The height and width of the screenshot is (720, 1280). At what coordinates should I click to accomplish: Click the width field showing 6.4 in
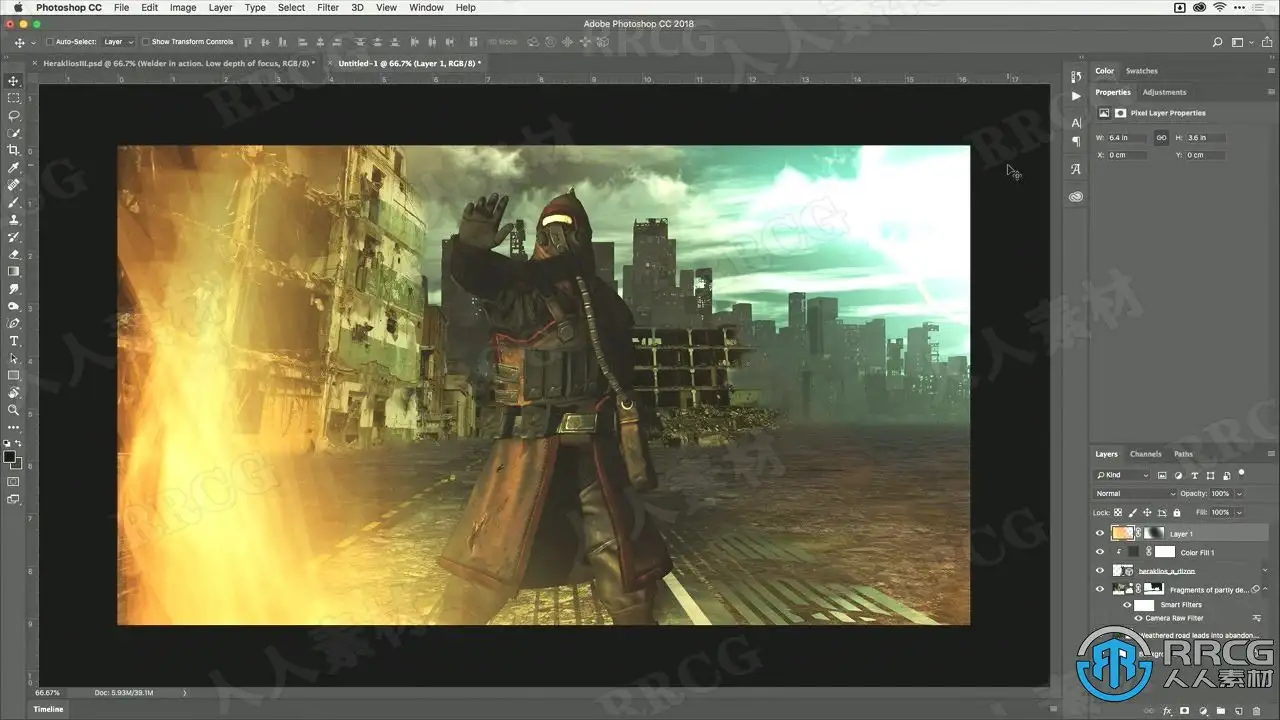(1129, 138)
